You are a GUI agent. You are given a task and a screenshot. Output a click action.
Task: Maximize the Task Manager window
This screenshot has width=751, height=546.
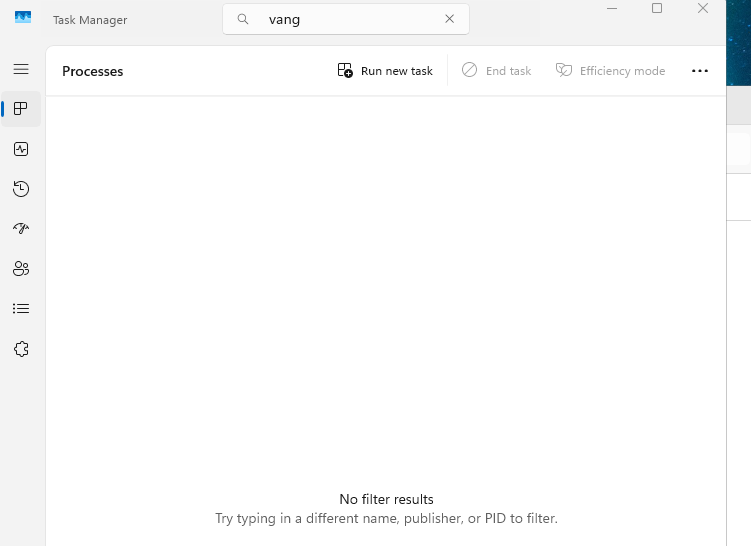point(657,9)
